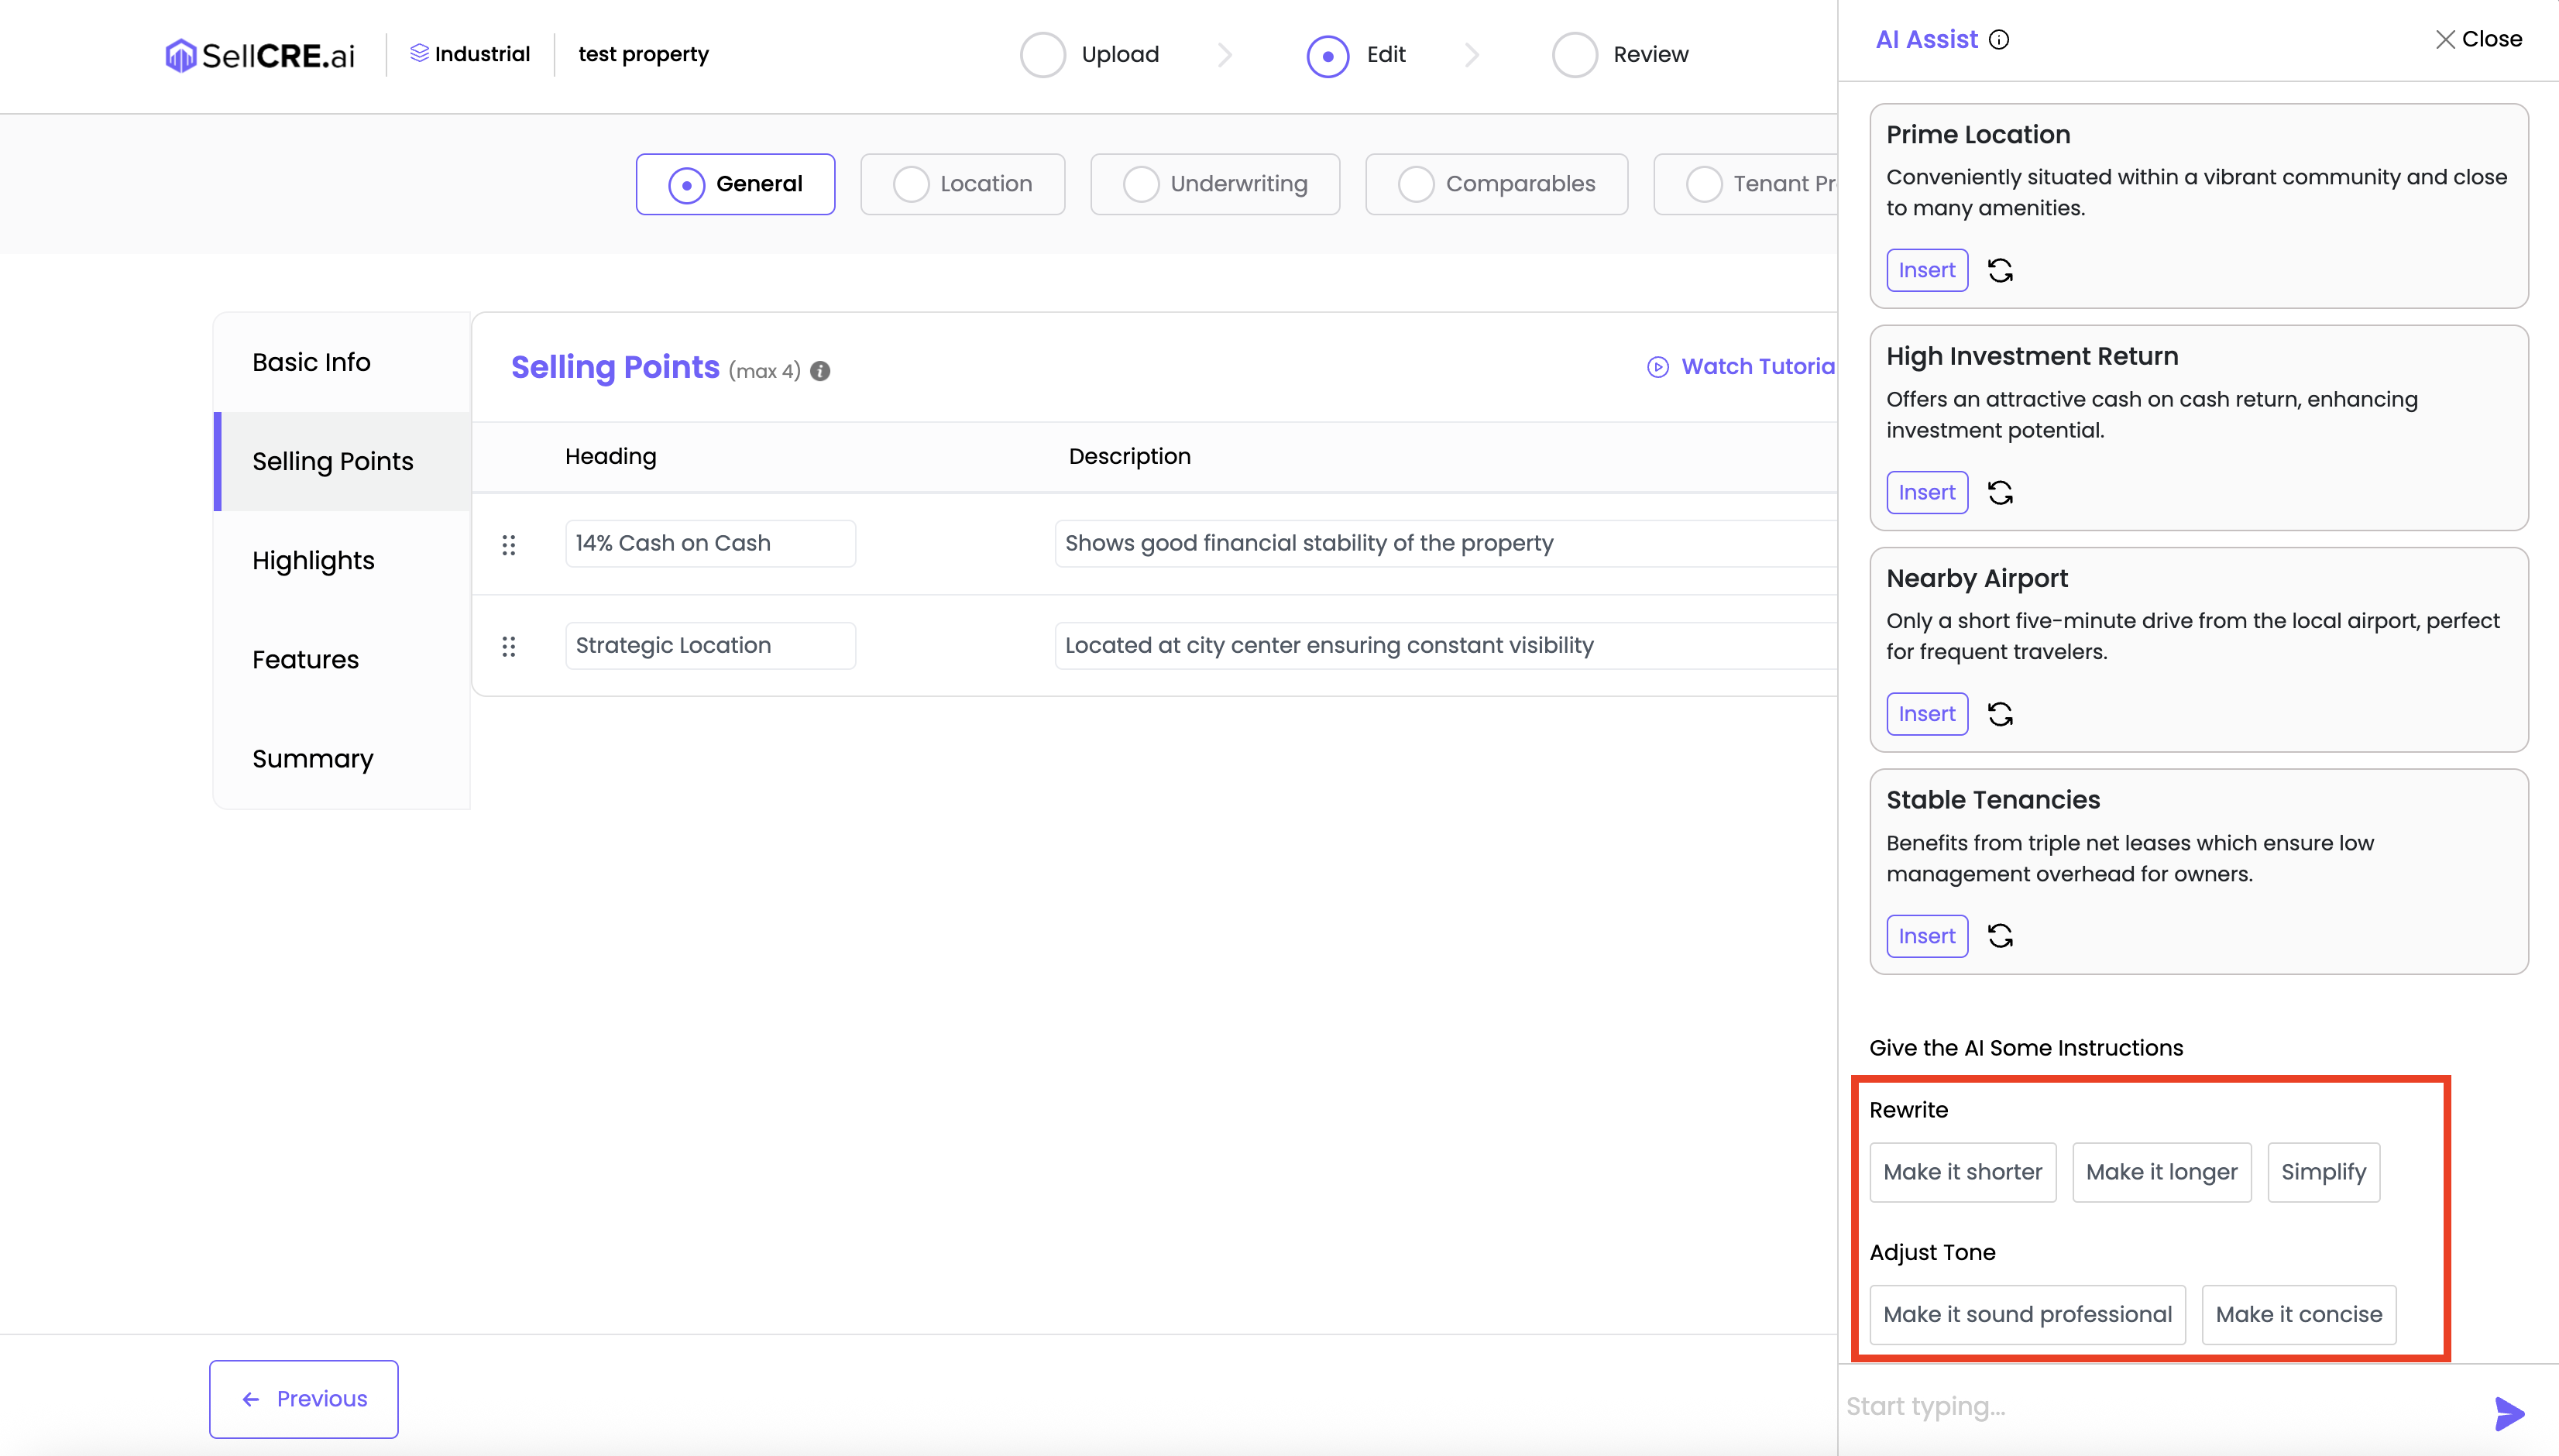Click drag handle for Strategic Location row
Screen dimensions: 2559x1456
(x=509, y=646)
